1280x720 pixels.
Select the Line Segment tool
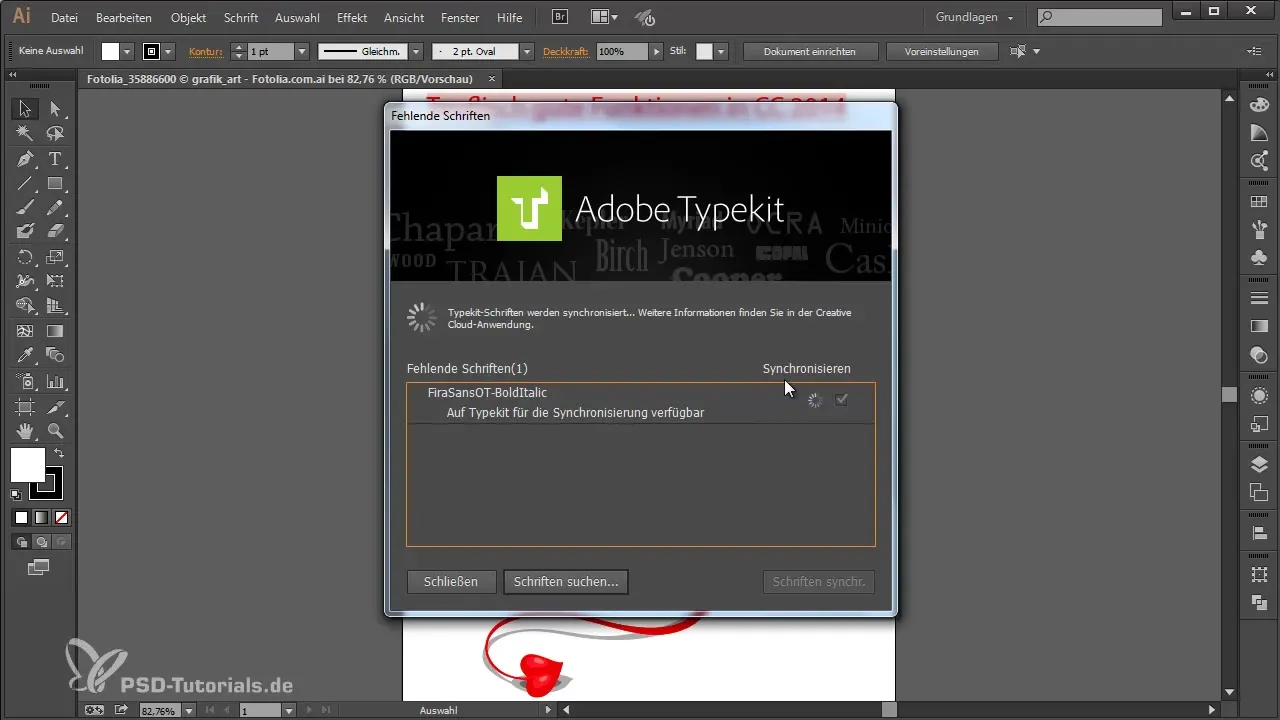pos(25,183)
